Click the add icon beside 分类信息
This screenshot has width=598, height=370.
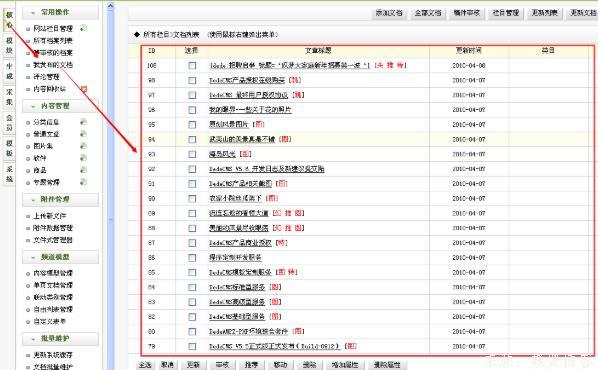83,122
